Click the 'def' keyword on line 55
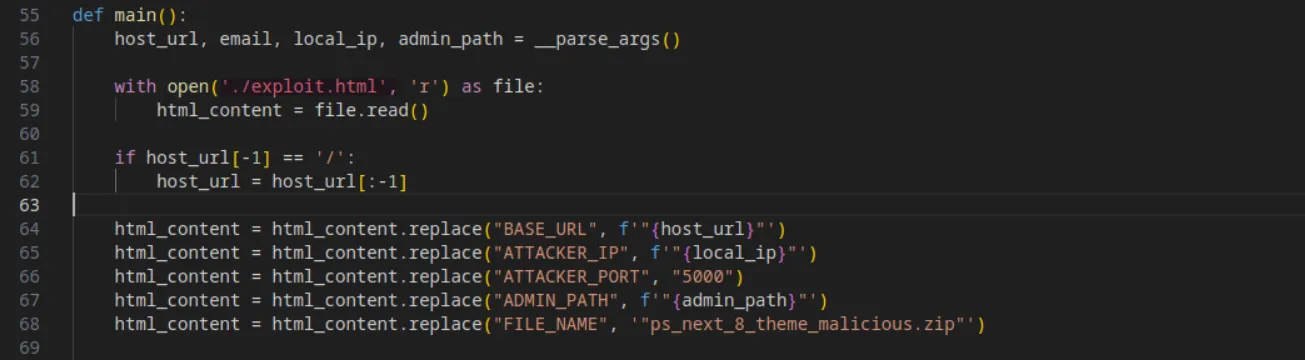The height and width of the screenshot is (360, 1305). 88,15
